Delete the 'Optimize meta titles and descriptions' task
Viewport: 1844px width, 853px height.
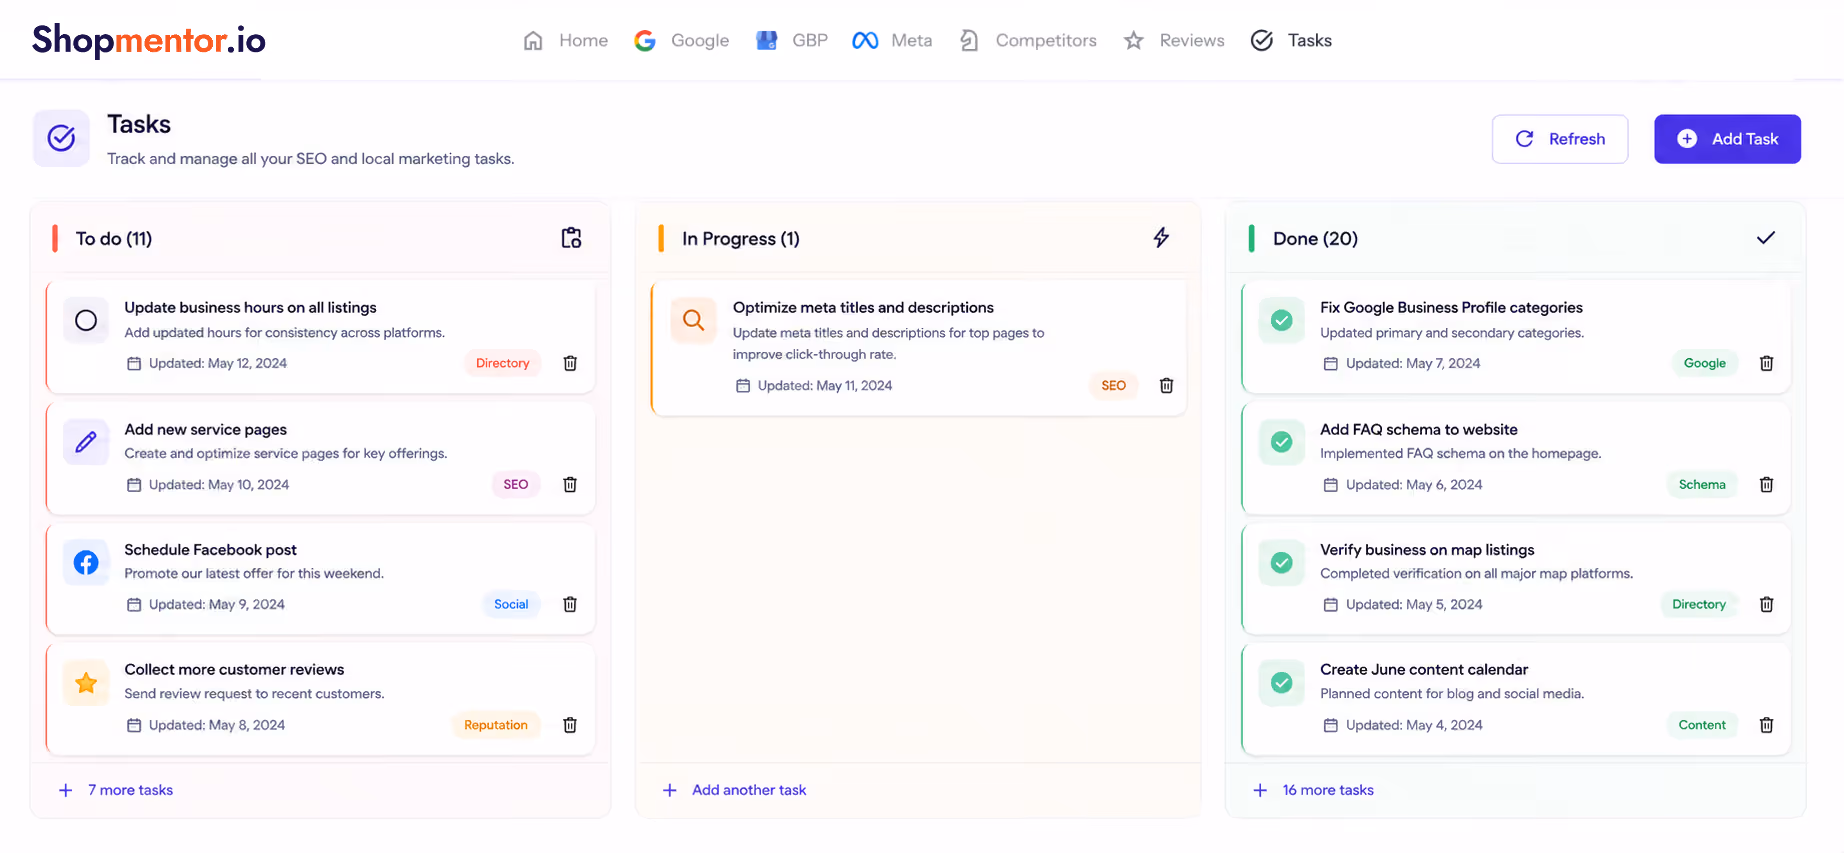coord(1166,385)
